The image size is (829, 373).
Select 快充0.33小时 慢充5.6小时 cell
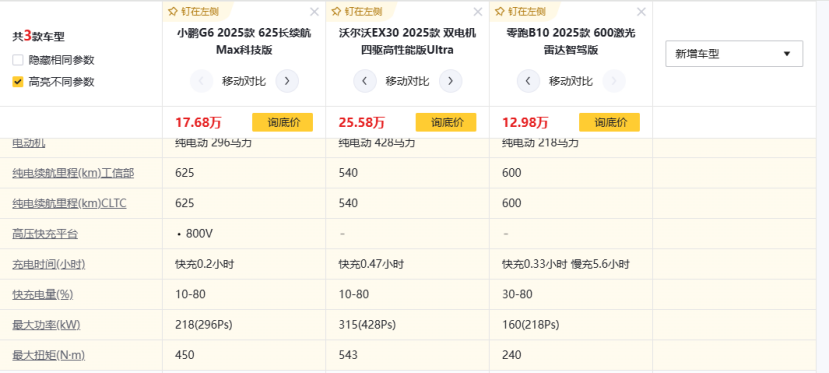(566, 264)
